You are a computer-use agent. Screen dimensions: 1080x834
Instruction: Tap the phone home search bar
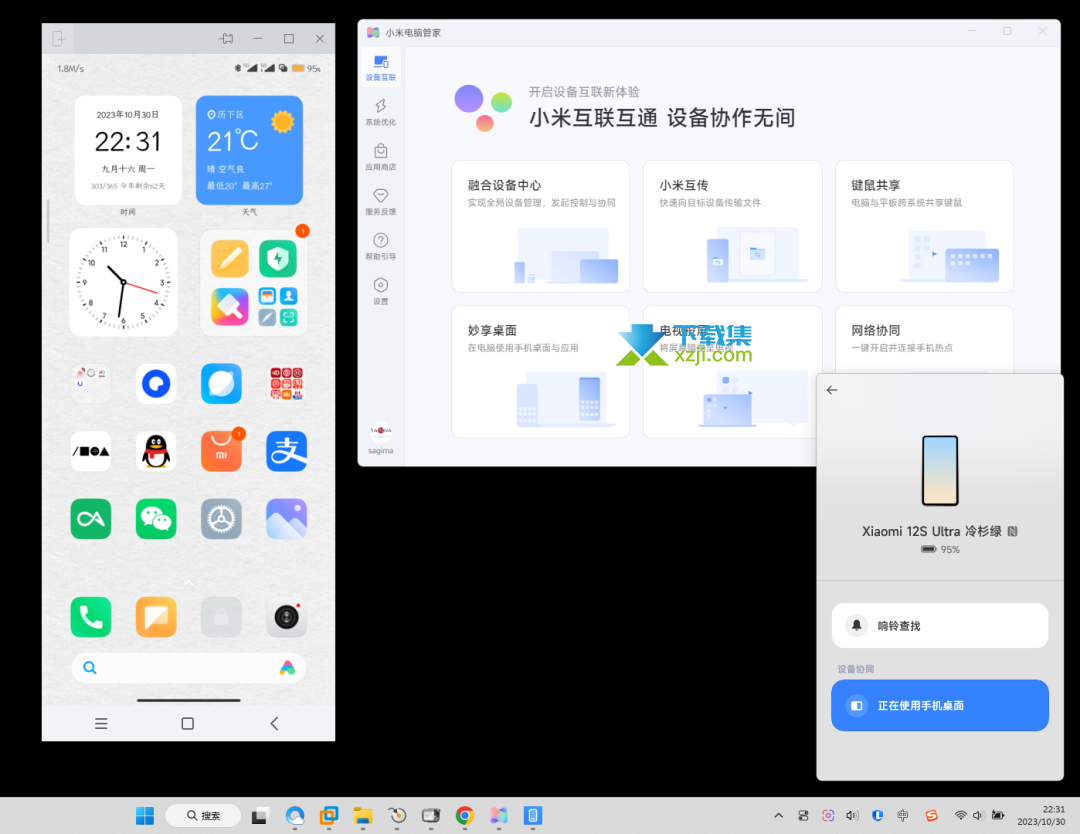tap(188, 667)
